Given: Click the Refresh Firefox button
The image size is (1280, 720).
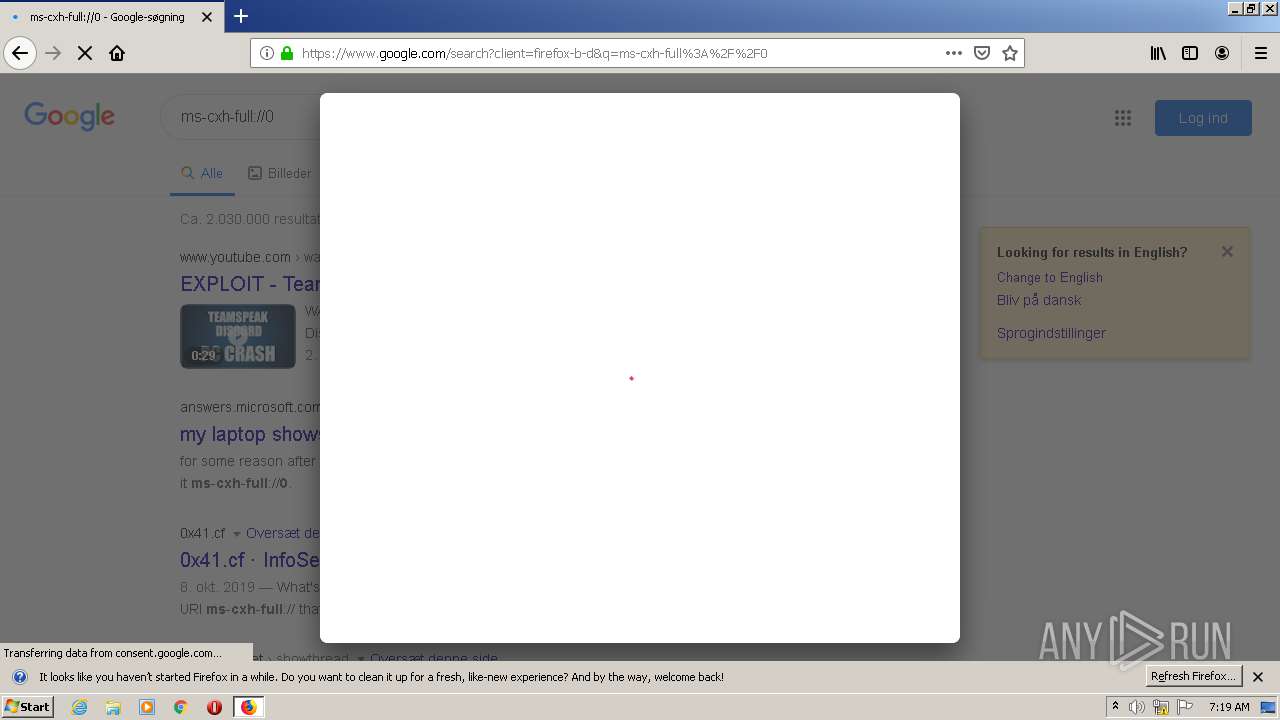Looking at the screenshot, I should (x=1193, y=676).
